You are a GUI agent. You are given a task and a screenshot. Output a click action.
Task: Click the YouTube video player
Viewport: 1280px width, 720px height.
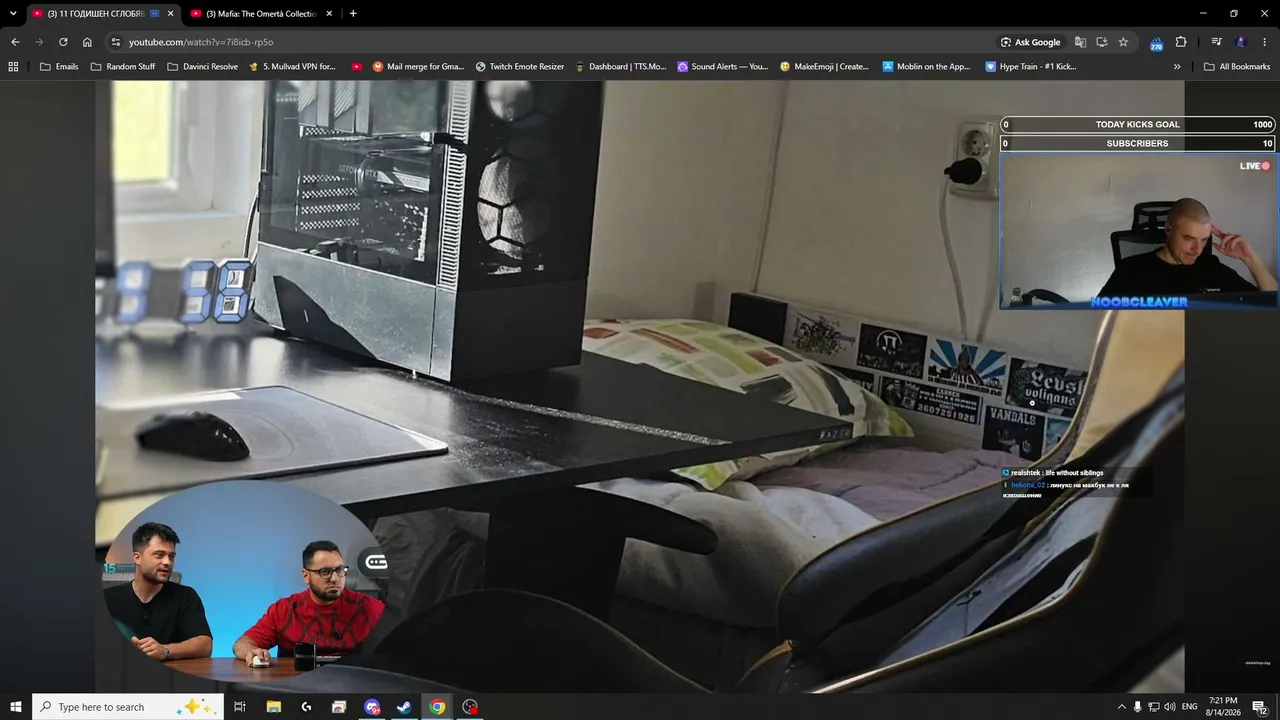640,386
